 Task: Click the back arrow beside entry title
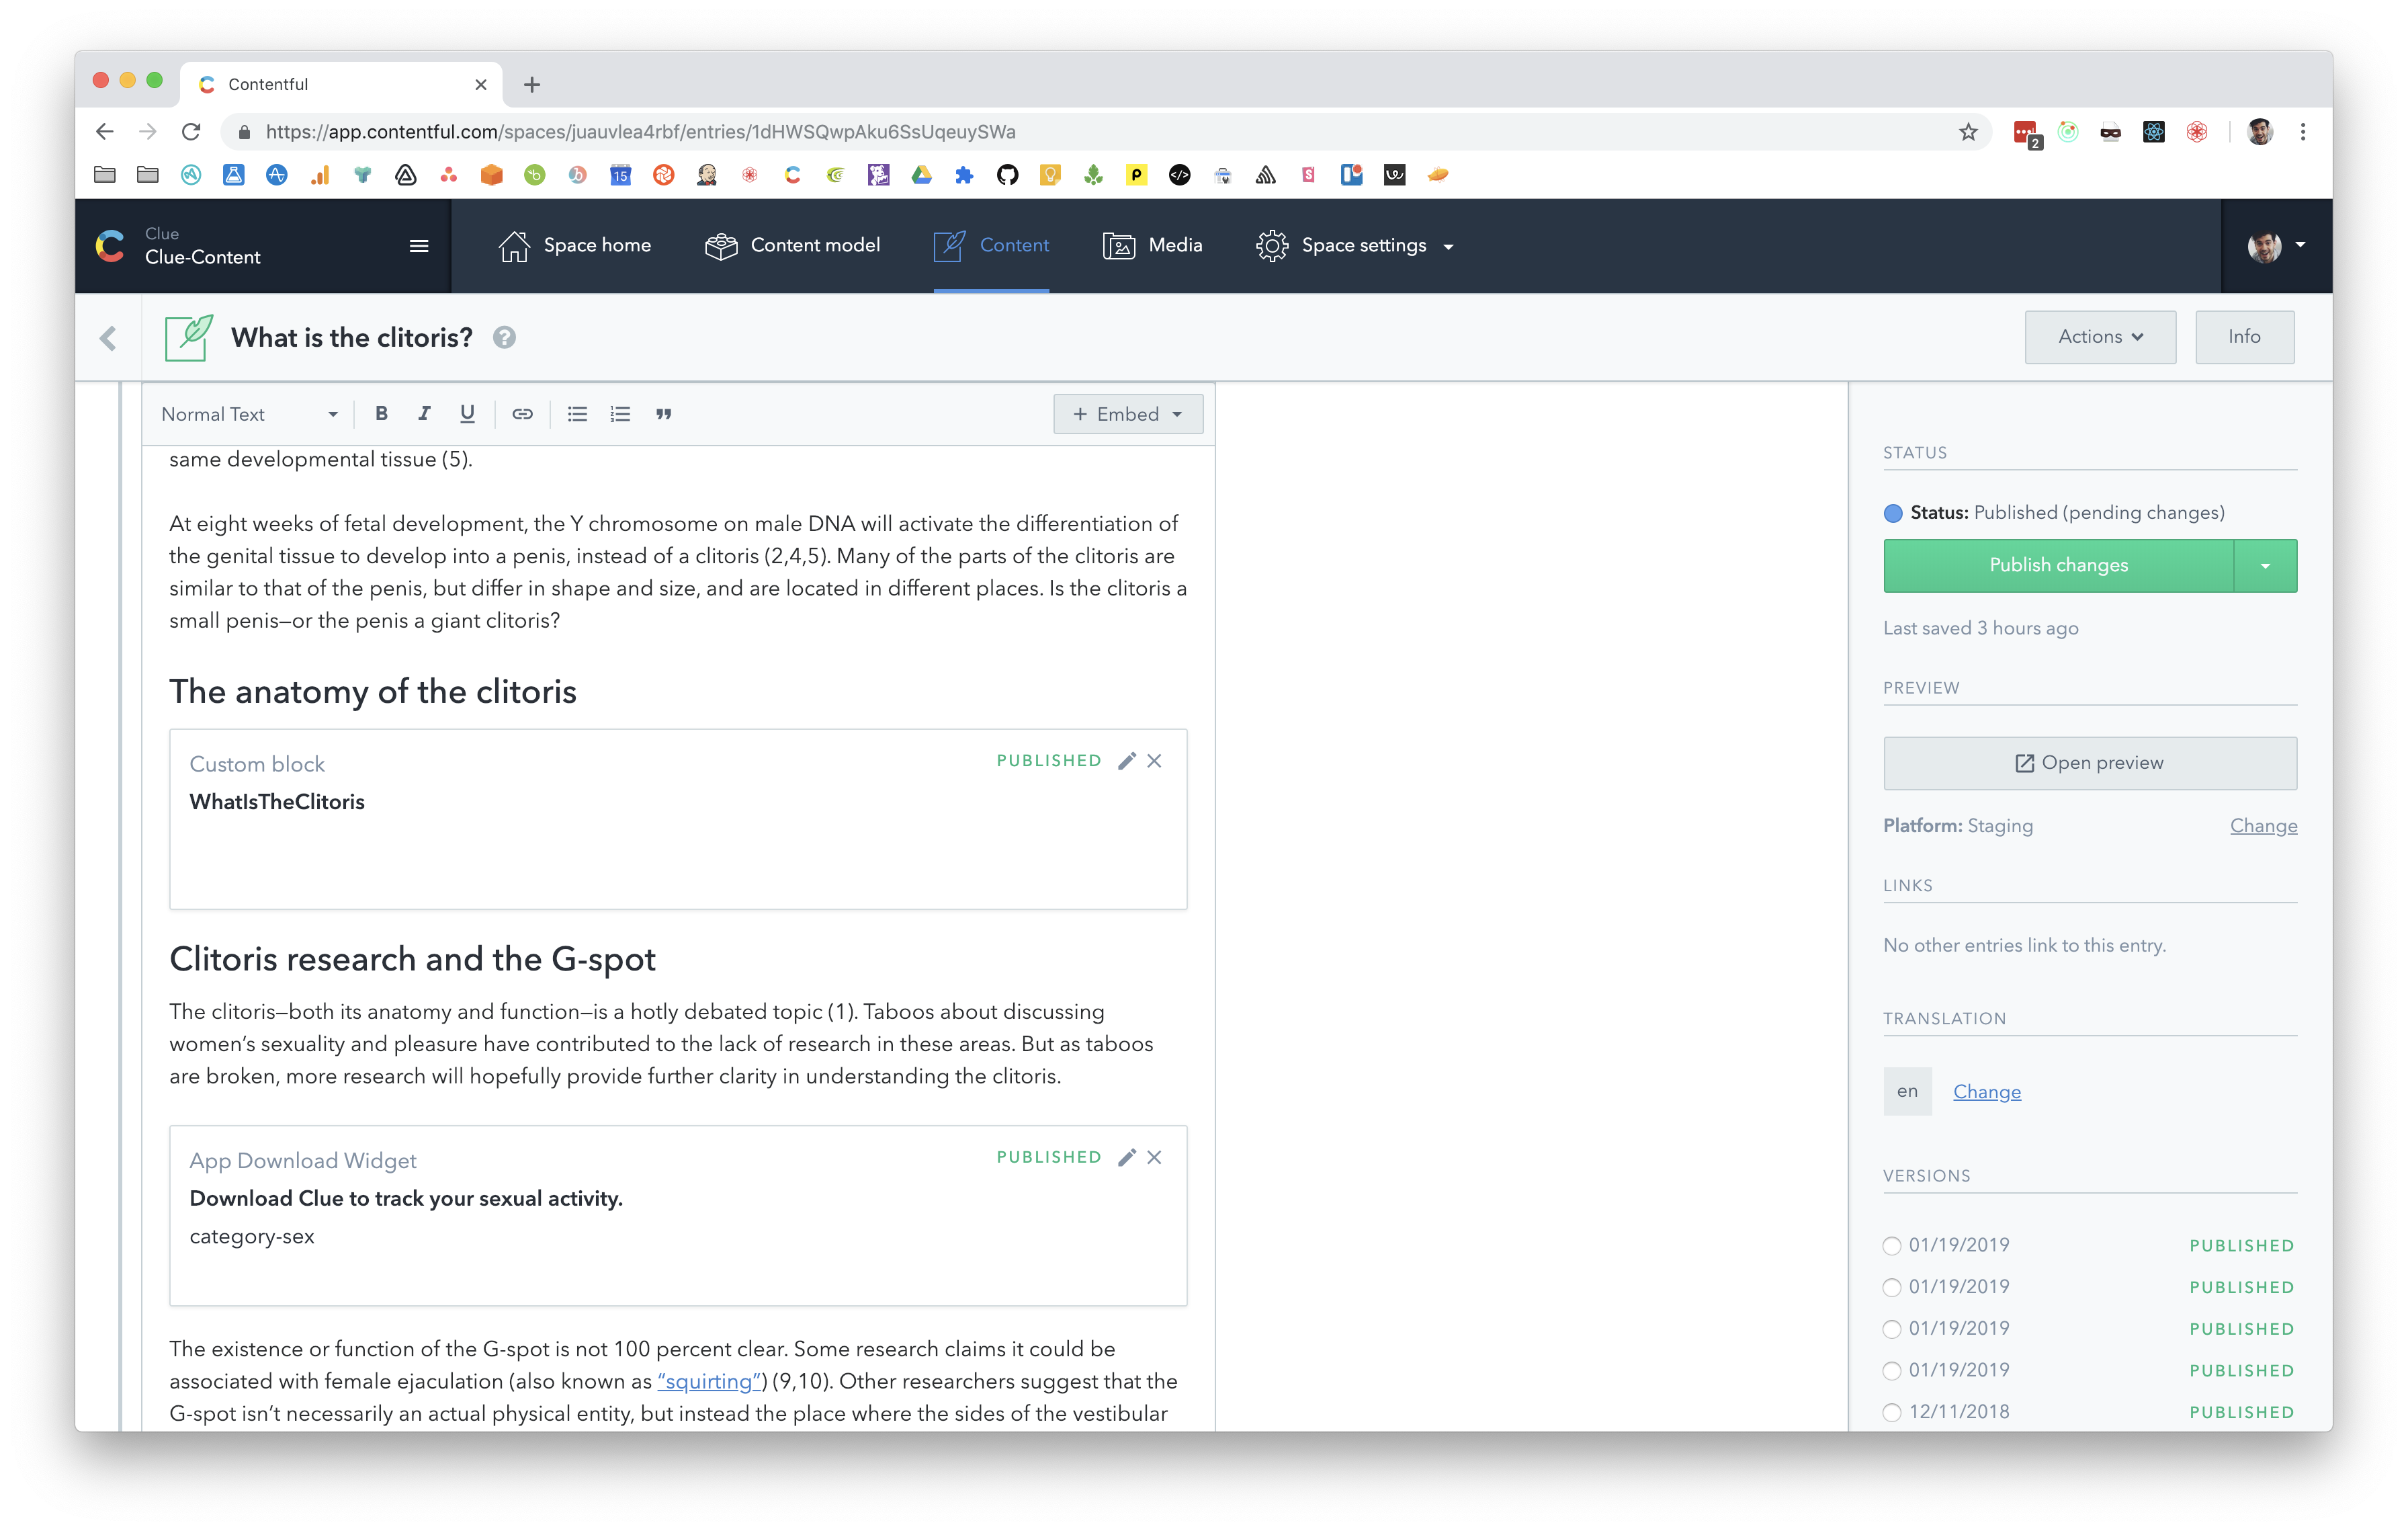pos(108,338)
